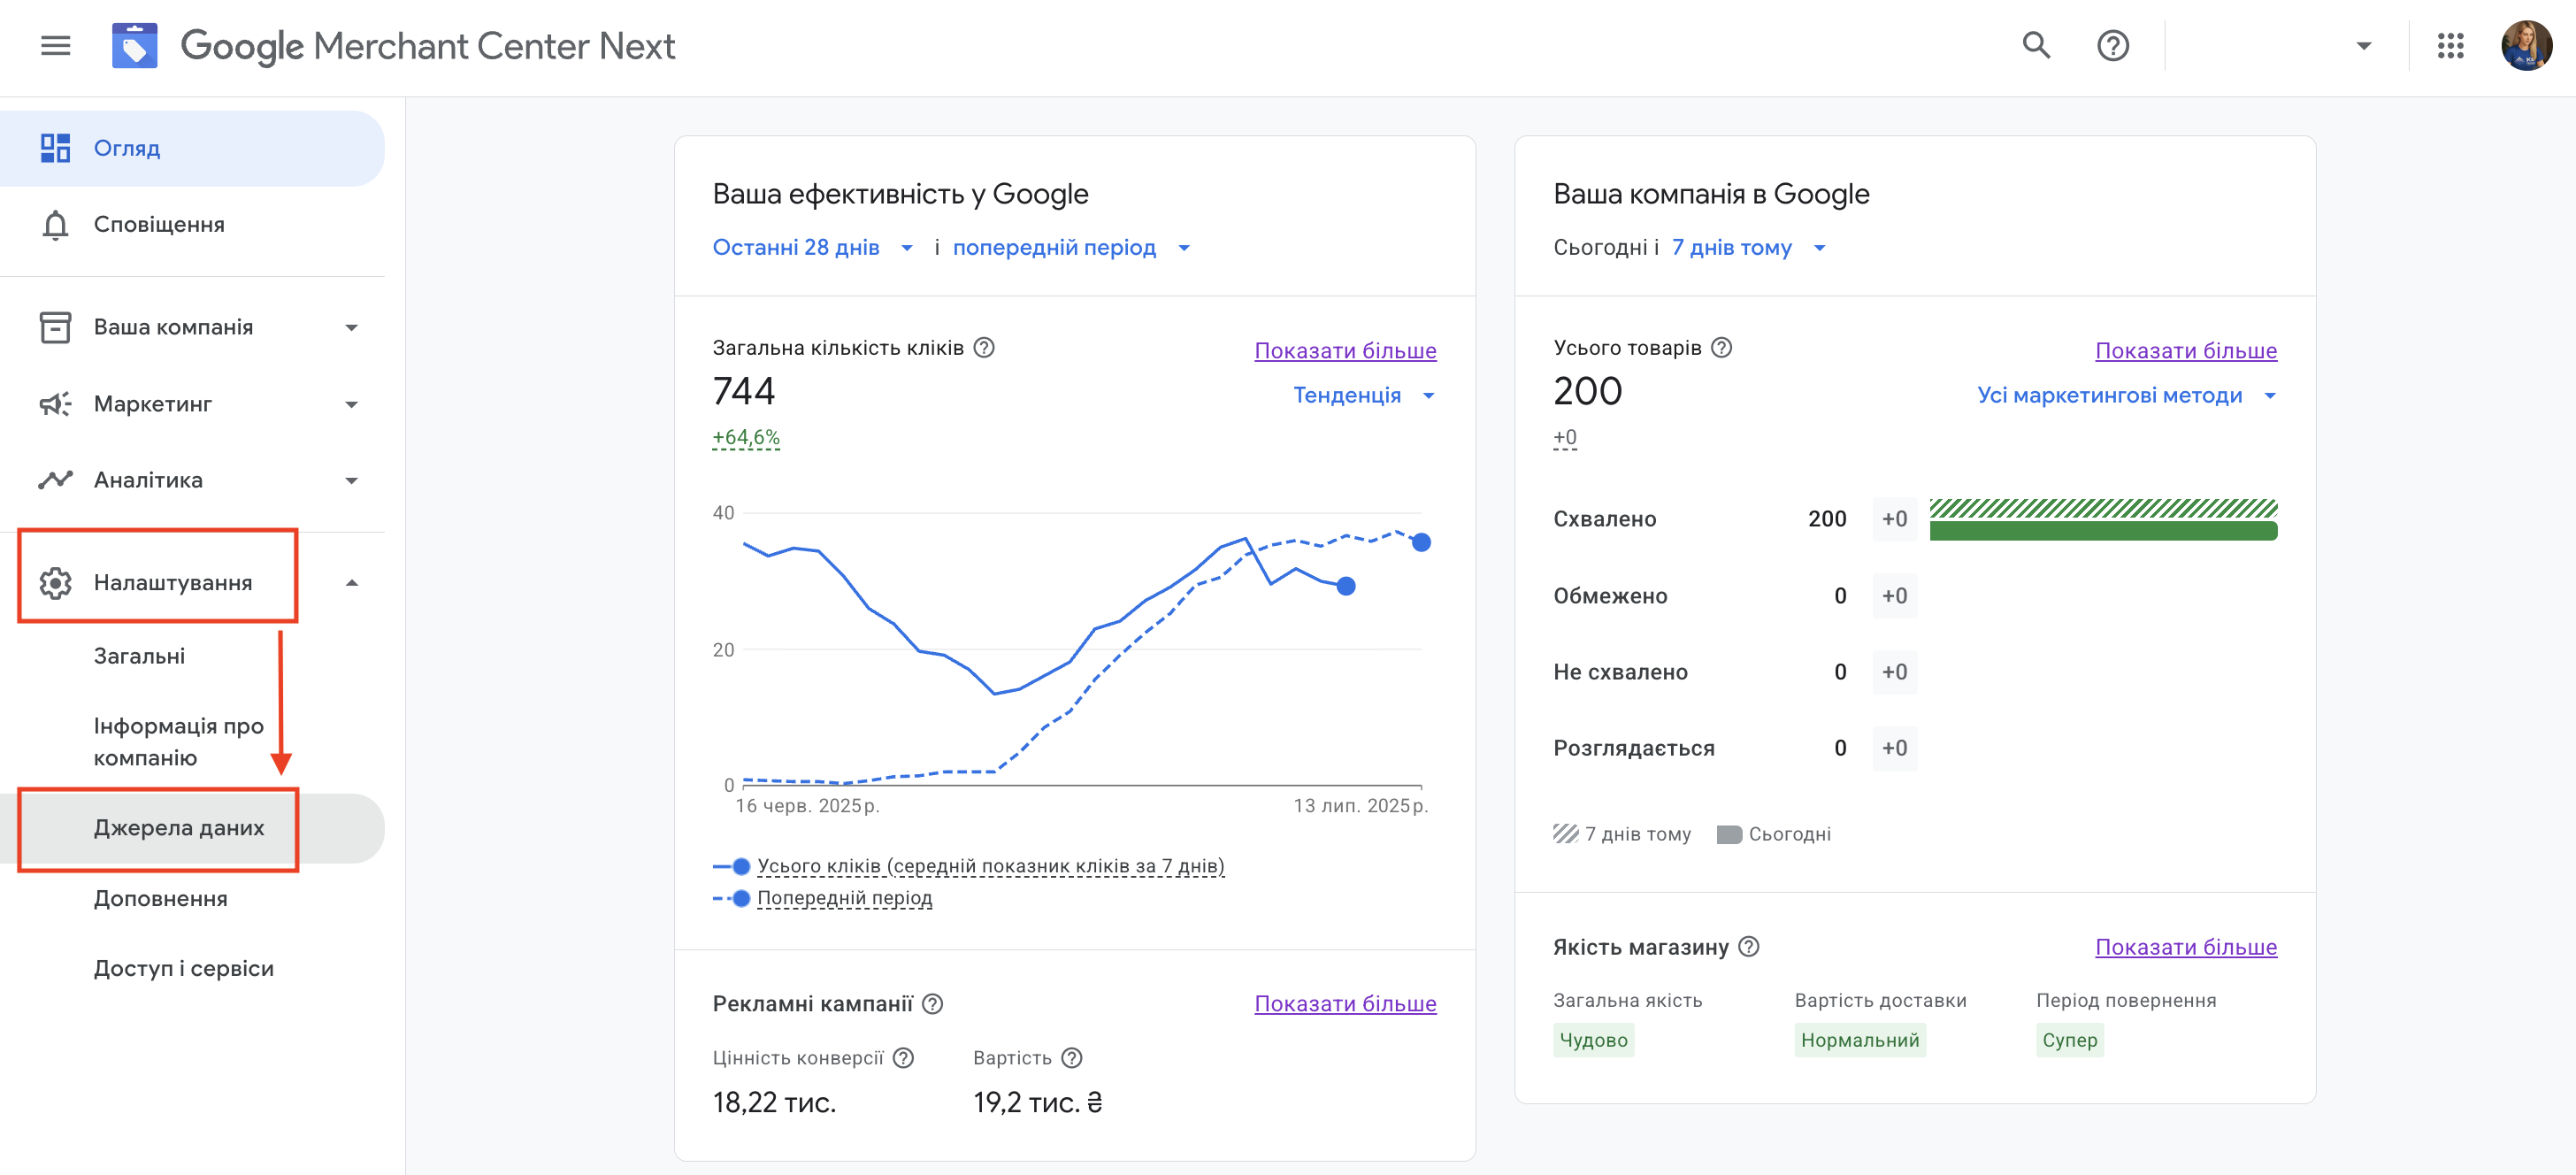Image resolution: width=2576 pixels, height=1175 pixels.
Task: Open the попередній період comparison dropdown
Action: (x=1071, y=248)
